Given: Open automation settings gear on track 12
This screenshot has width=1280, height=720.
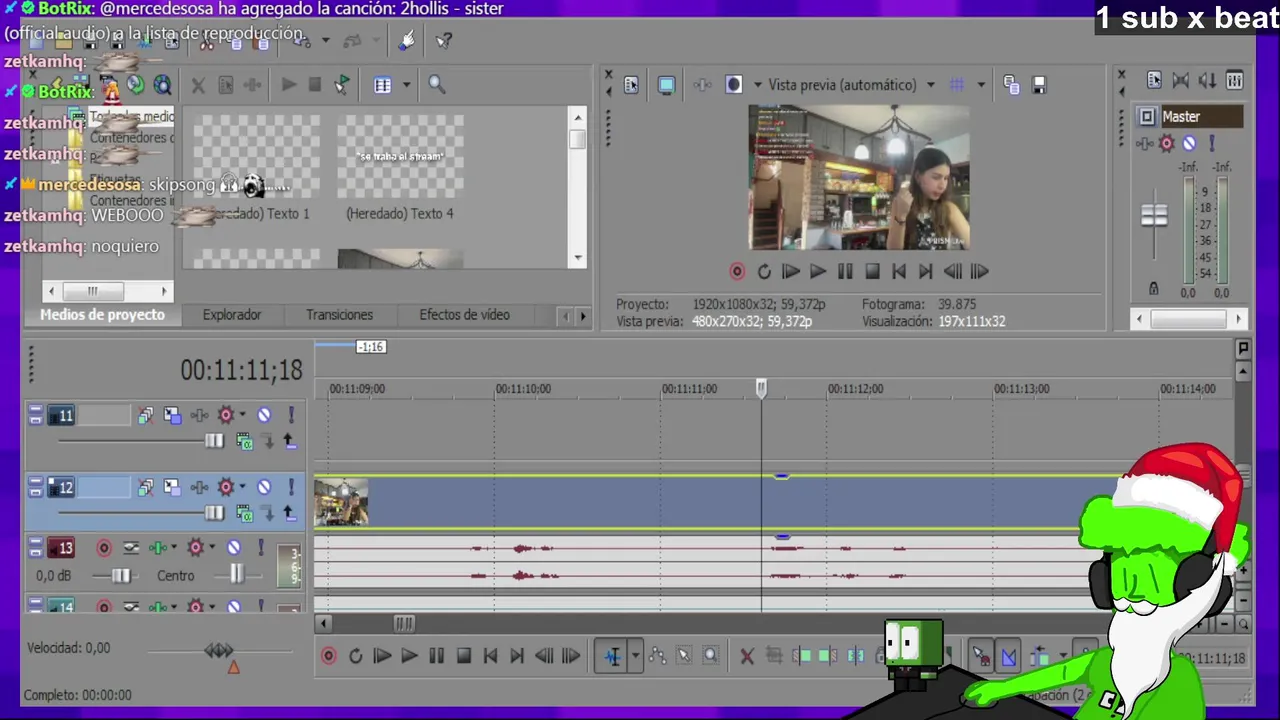Looking at the screenshot, I should (x=226, y=487).
